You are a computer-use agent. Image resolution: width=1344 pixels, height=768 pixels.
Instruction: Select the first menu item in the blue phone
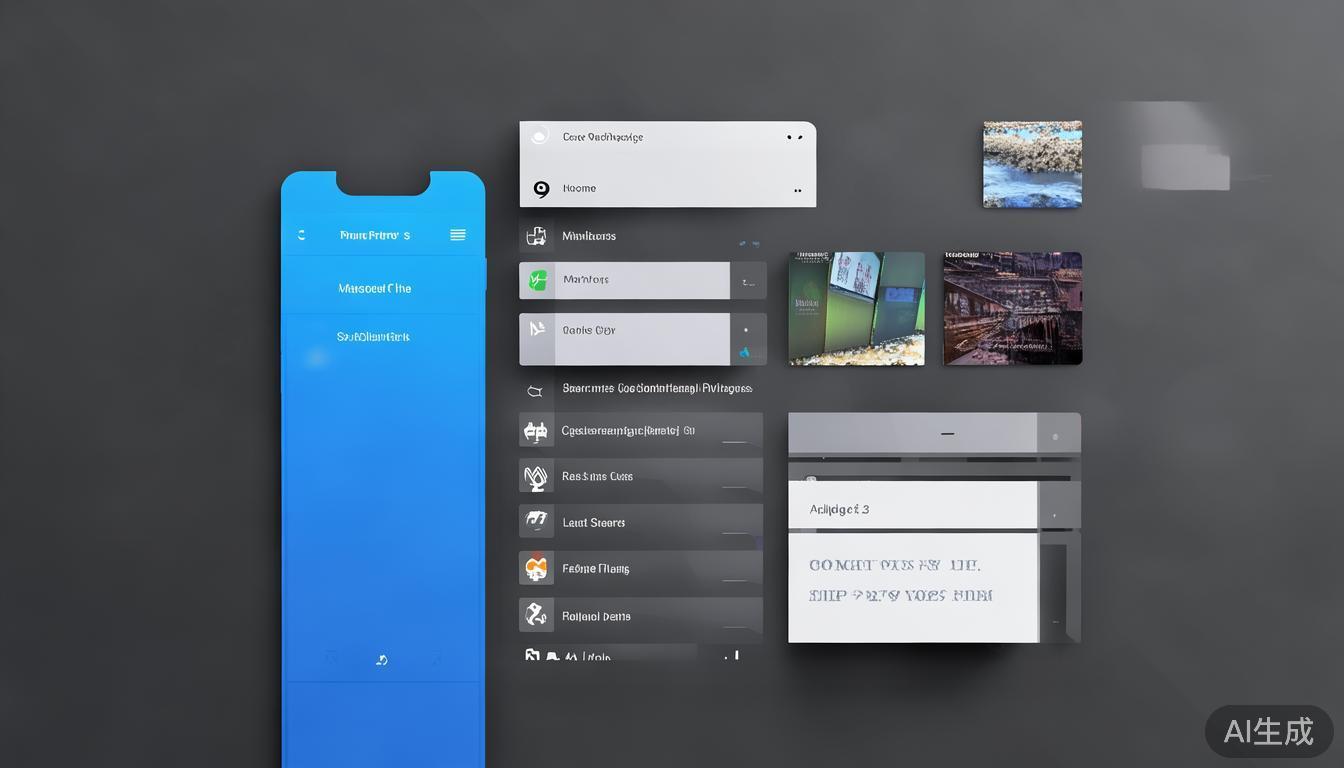[374, 288]
